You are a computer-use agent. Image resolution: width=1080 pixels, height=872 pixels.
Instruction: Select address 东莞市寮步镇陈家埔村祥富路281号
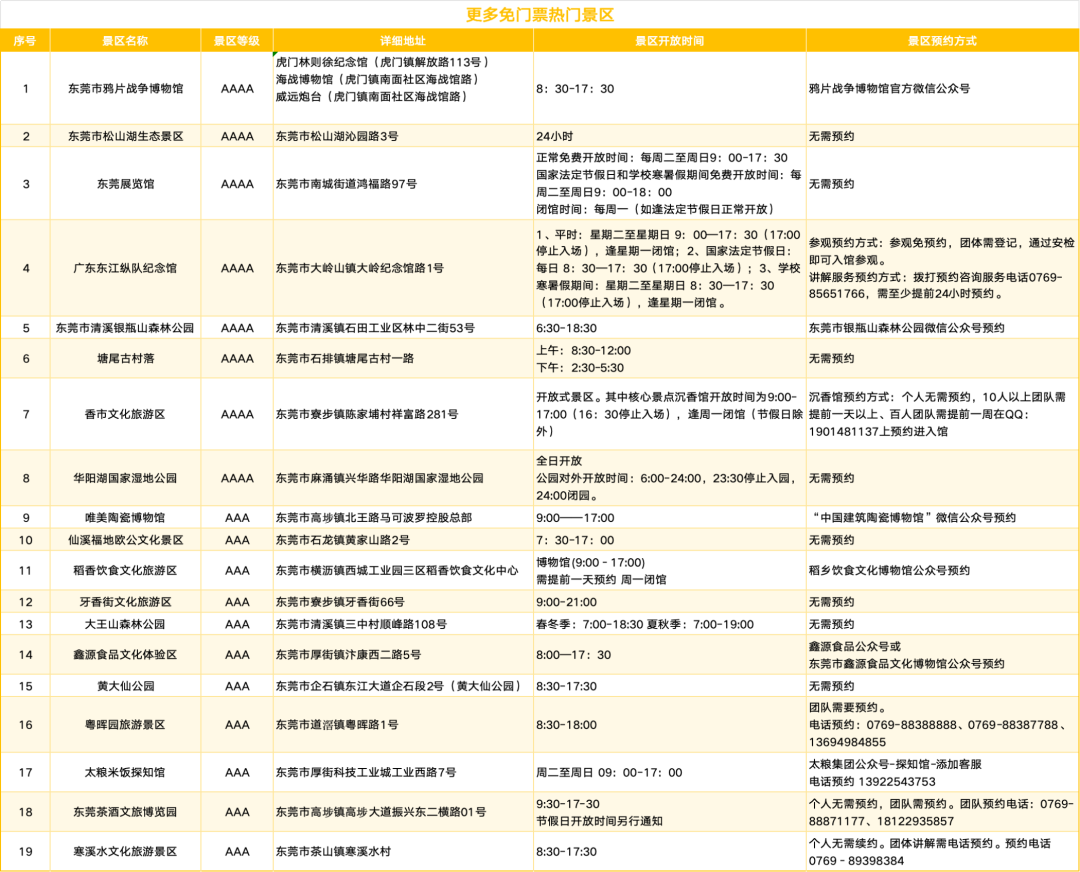click(x=367, y=414)
